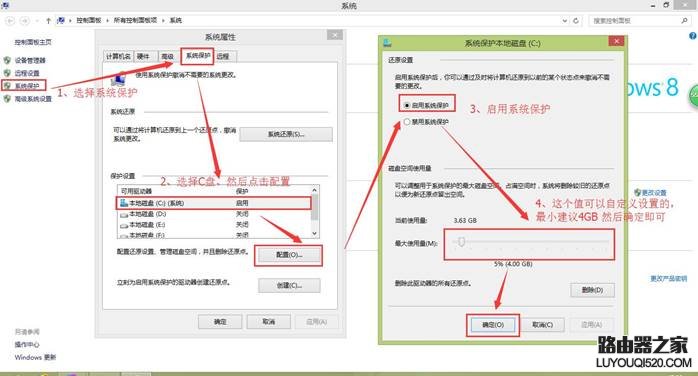Click 确定(O) in the disk protection dialog
The height and width of the screenshot is (376, 698).
point(493,325)
